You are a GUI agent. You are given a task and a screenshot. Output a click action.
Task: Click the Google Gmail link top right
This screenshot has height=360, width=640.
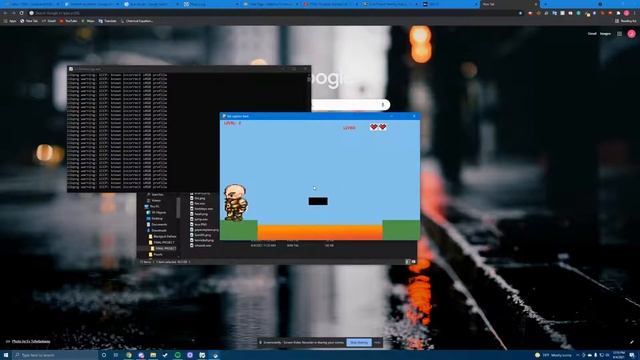[592, 34]
